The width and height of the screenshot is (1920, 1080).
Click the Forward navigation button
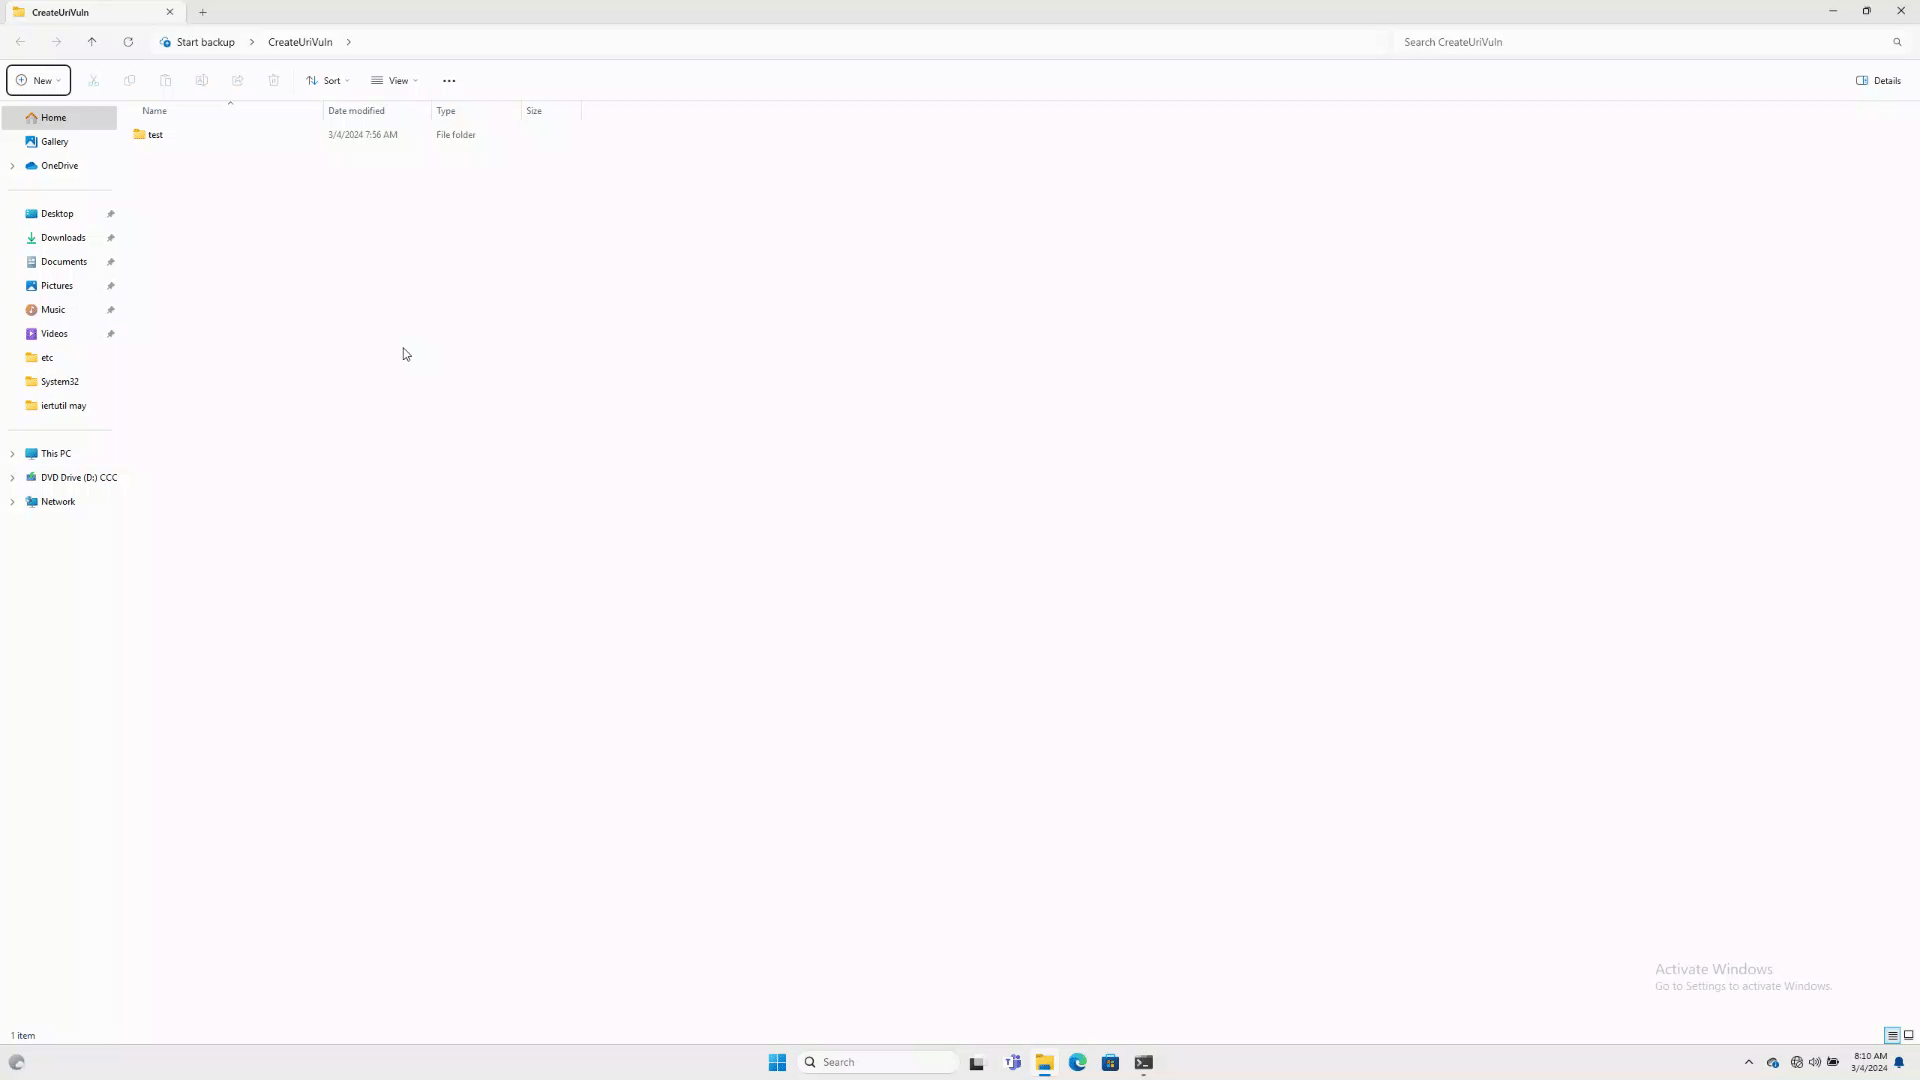coord(55,42)
